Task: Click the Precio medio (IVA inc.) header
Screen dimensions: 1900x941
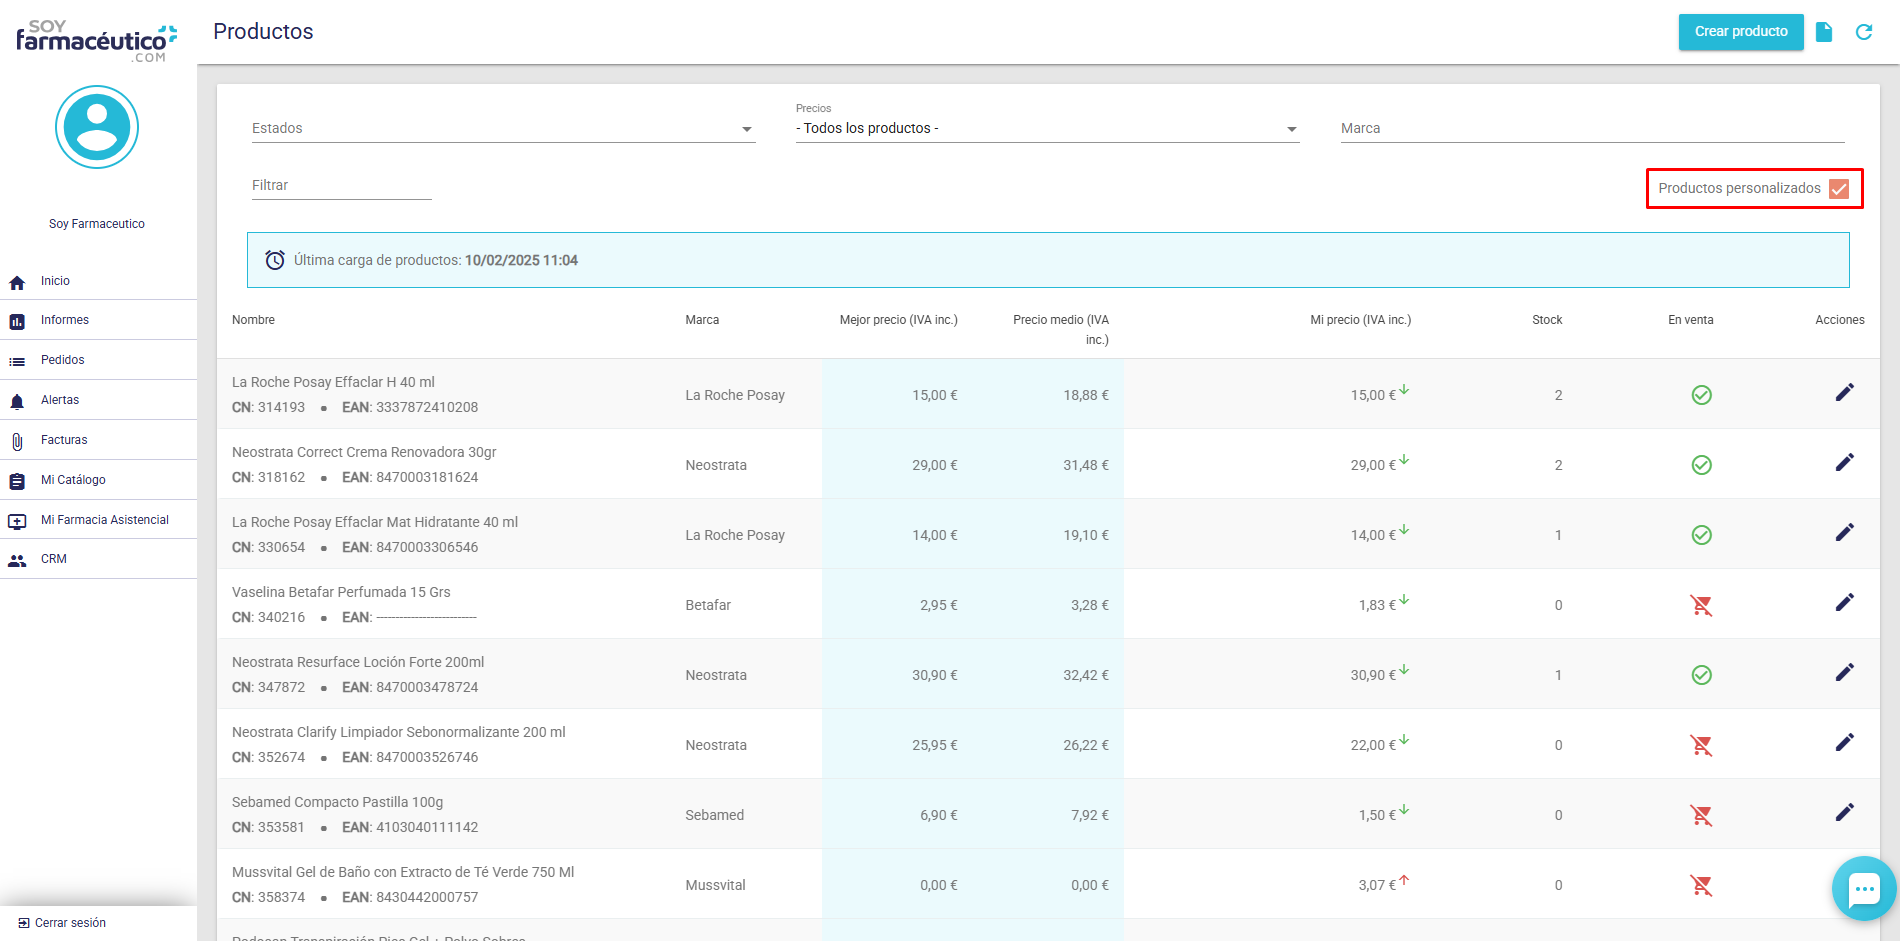Action: coord(1060,330)
